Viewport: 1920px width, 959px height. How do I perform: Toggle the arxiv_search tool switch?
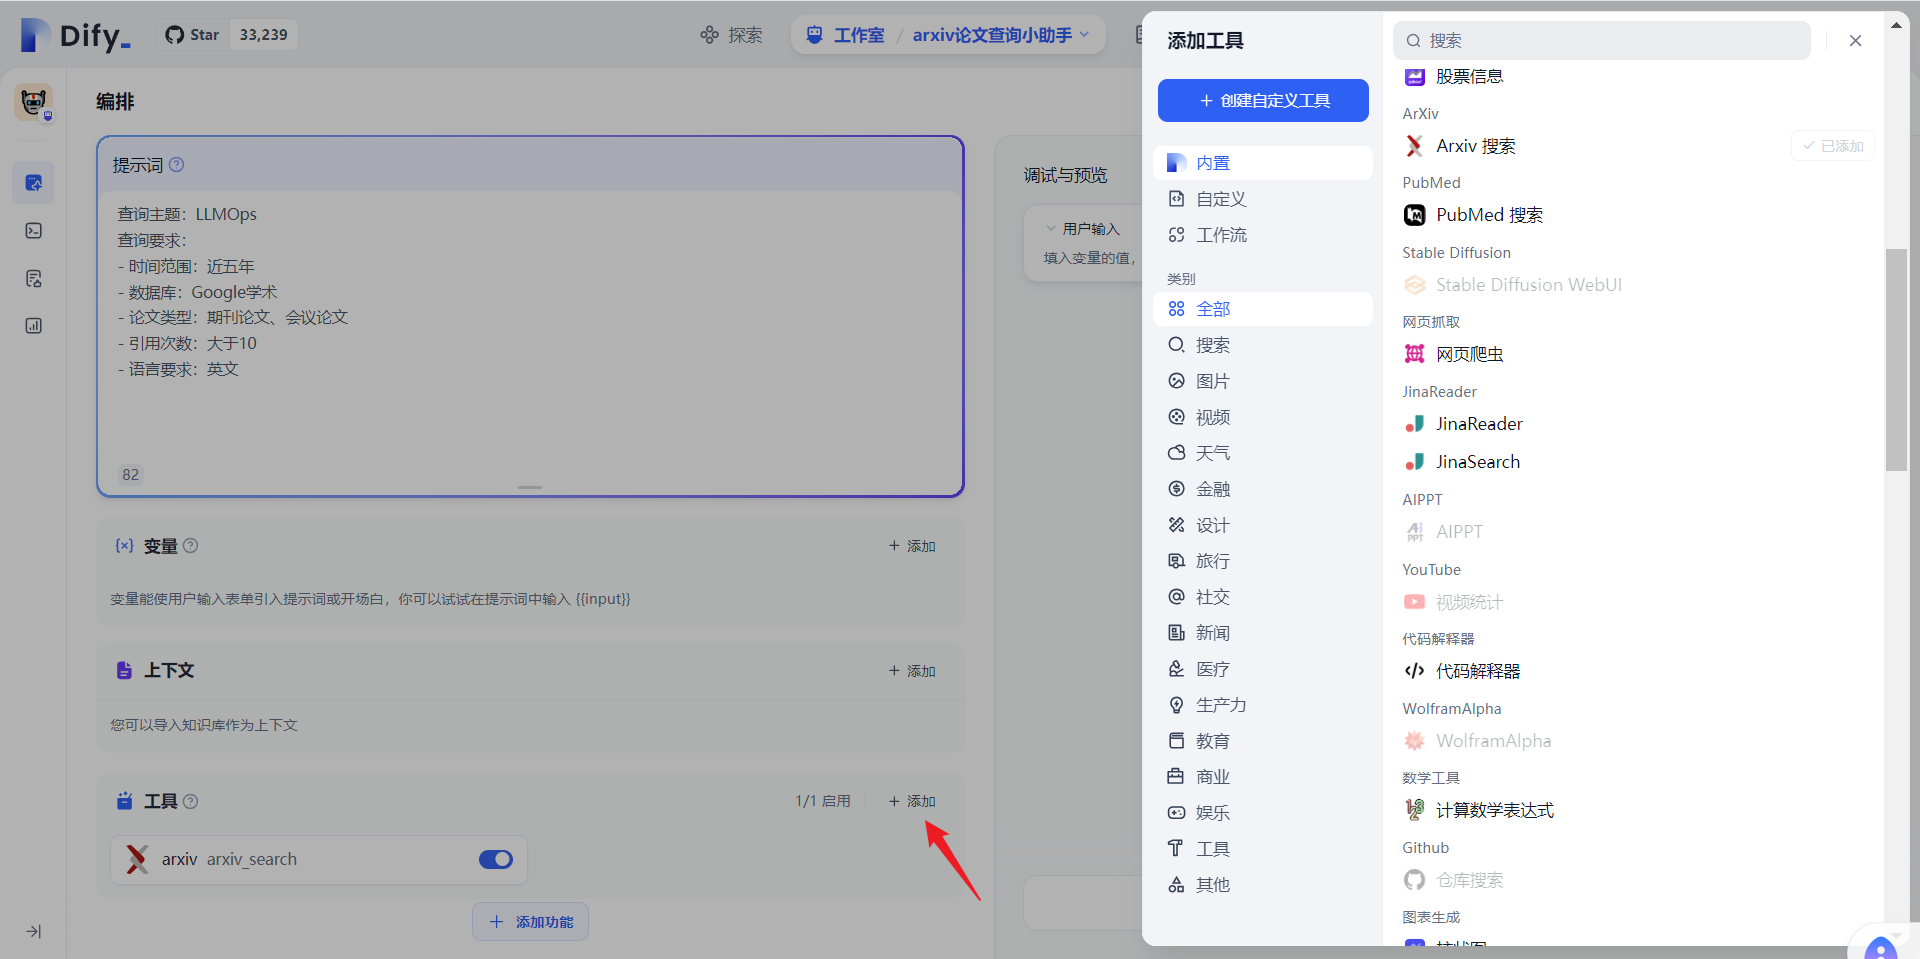(x=495, y=859)
